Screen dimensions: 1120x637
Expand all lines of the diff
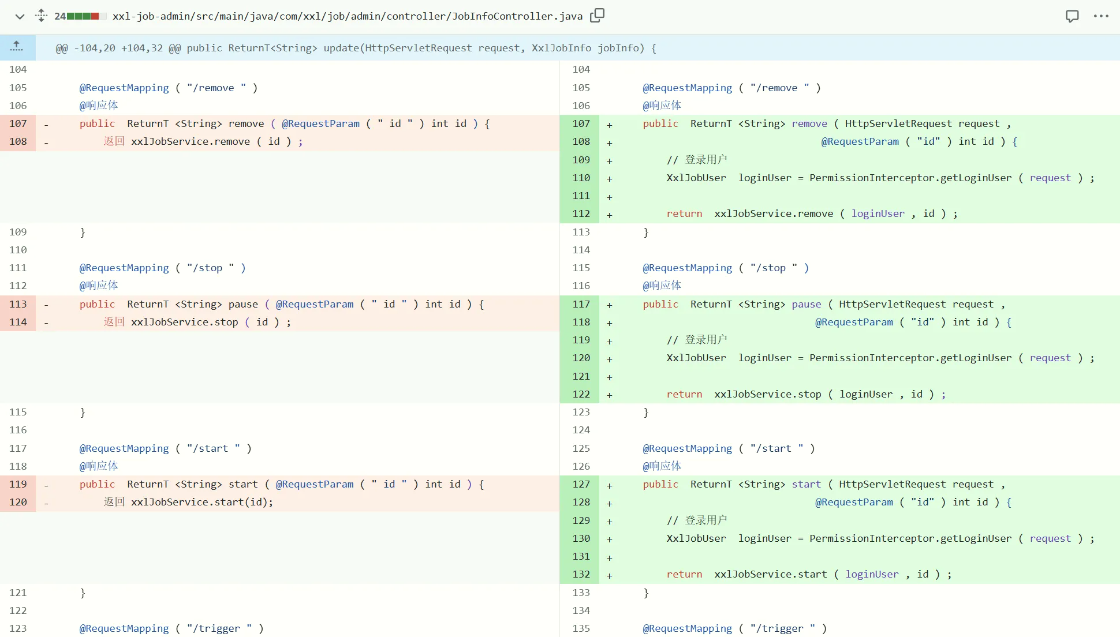point(41,16)
